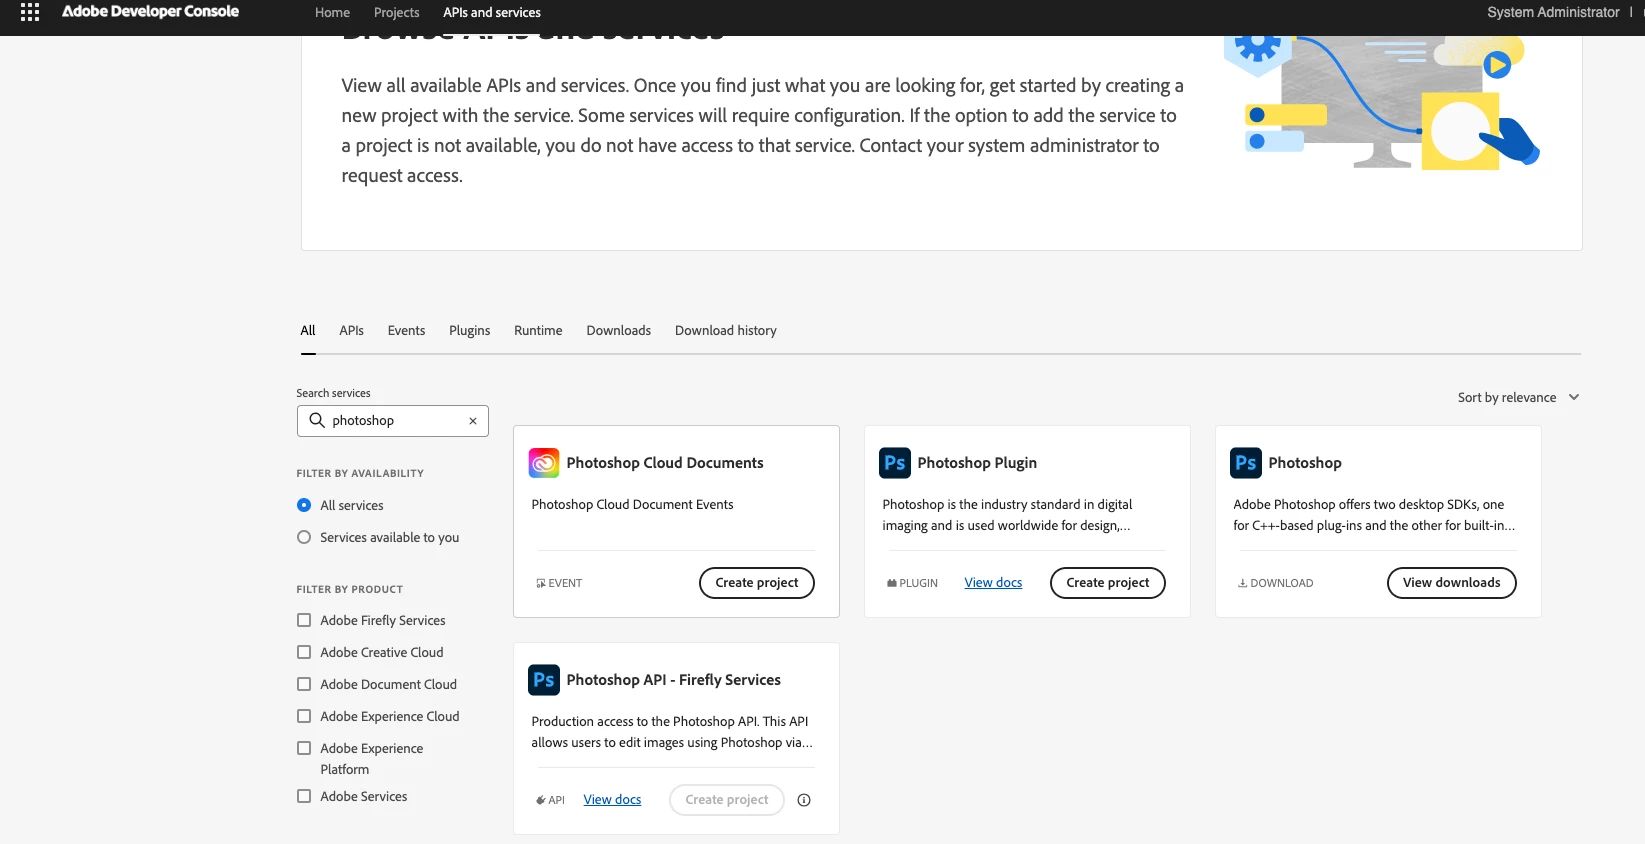Switch to the Events tab
Viewport: 1645px width, 844px height.
406,330
